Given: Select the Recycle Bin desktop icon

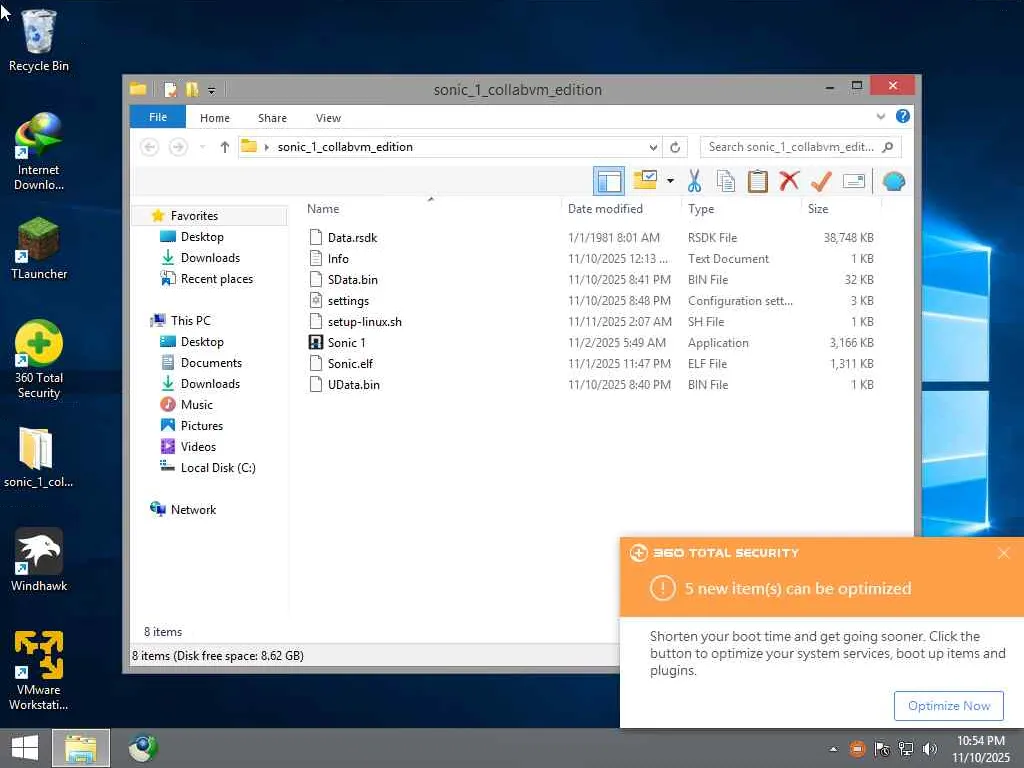Looking at the screenshot, I should (39, 40).
